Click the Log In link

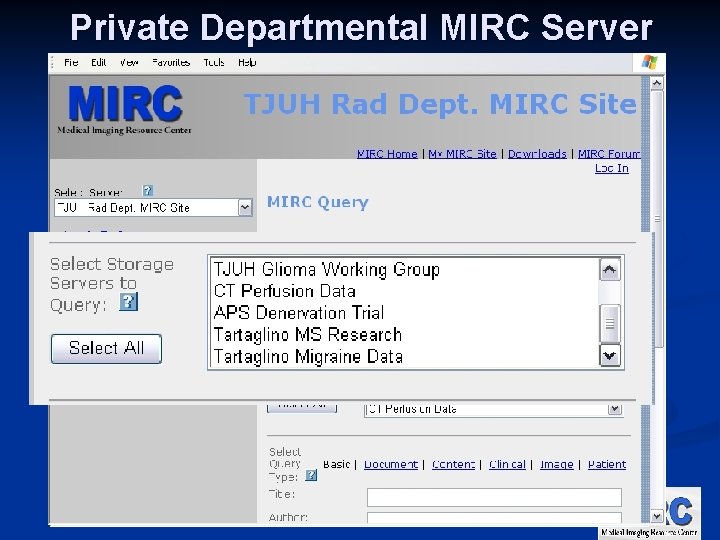tap(612, 169)
